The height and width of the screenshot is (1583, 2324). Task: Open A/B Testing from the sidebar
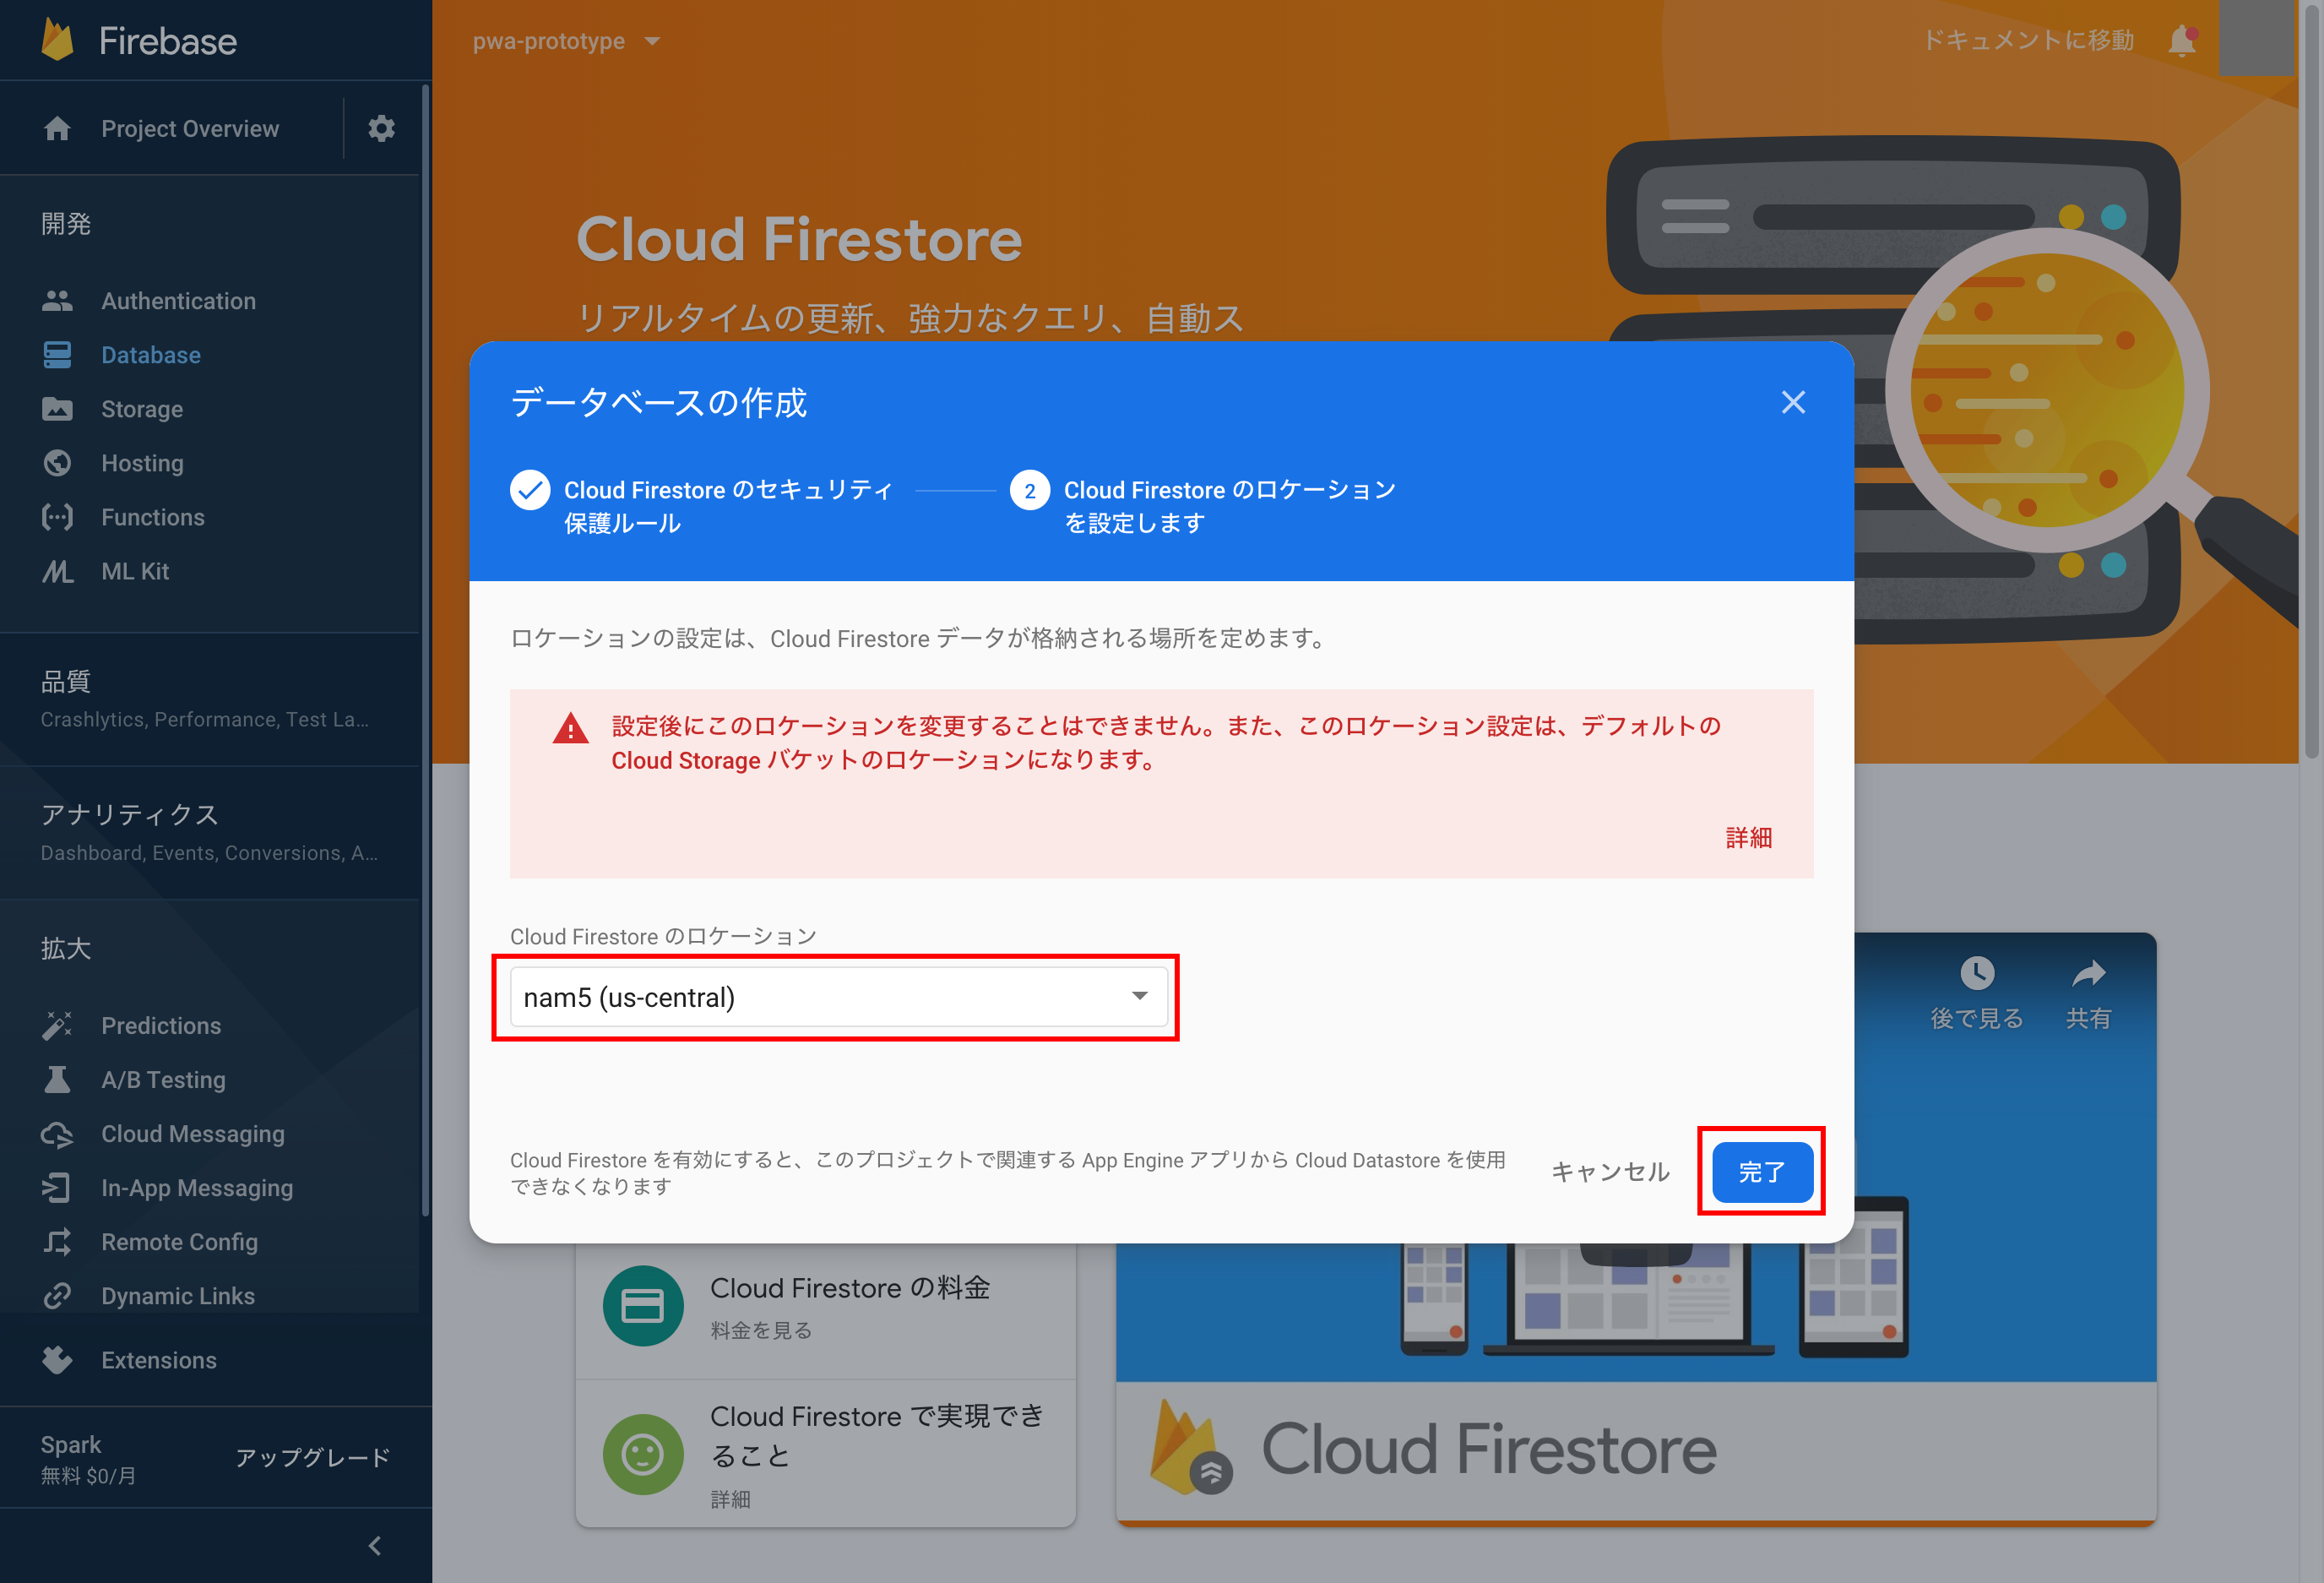pos(162,1080)
